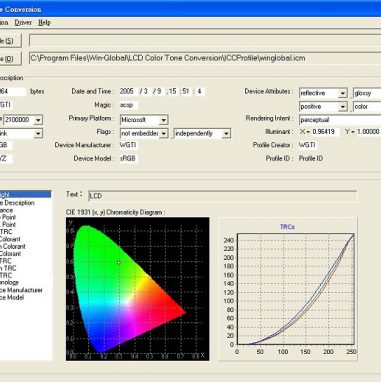Click the source (S) file button
The image size is (381, 382).
click(x=10, y=41)
